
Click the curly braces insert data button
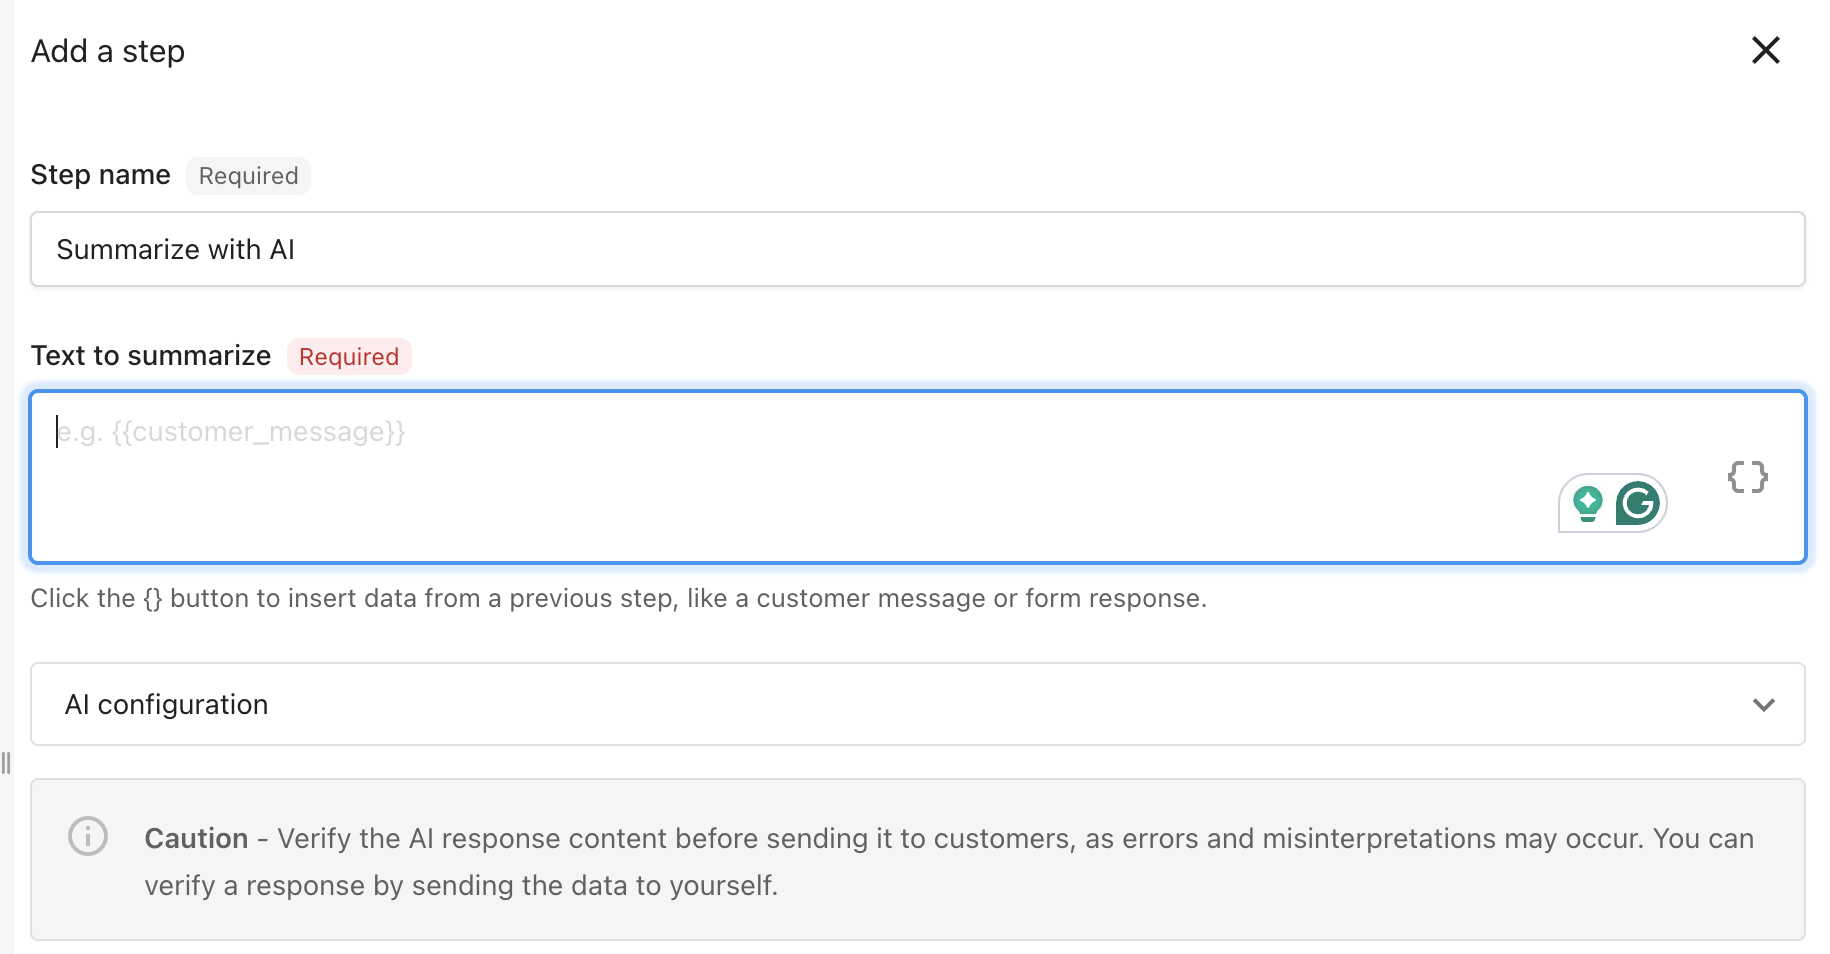coord(1748,477)
